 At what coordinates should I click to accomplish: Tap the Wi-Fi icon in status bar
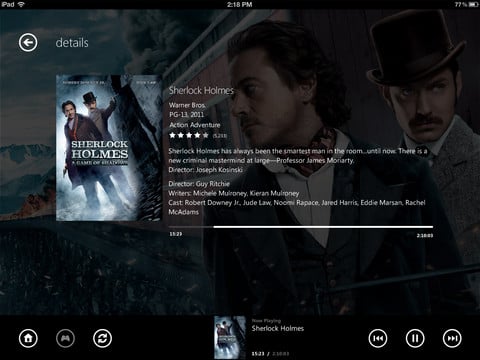(21, 4)
